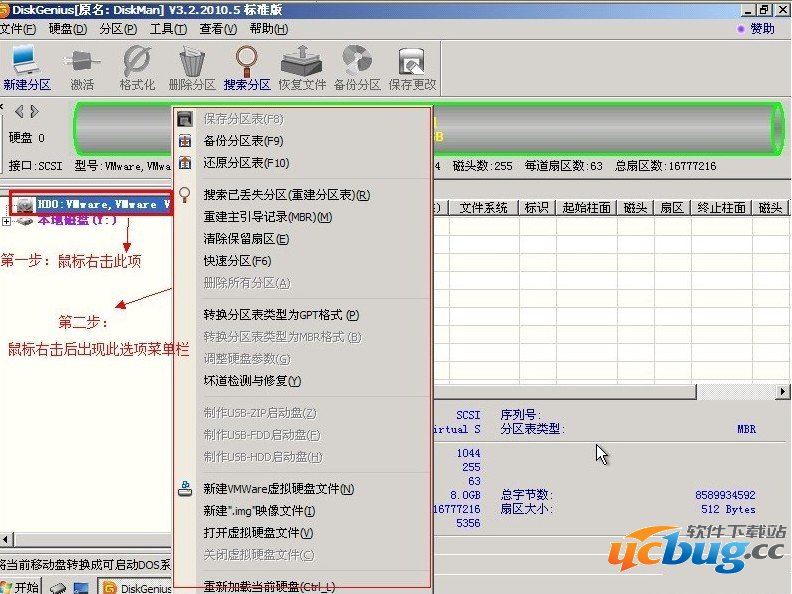Click the backup icon beside 备份分区表(F9)
Image resolution: width=792 pixels, height=594 pixels.
point(185,141)
